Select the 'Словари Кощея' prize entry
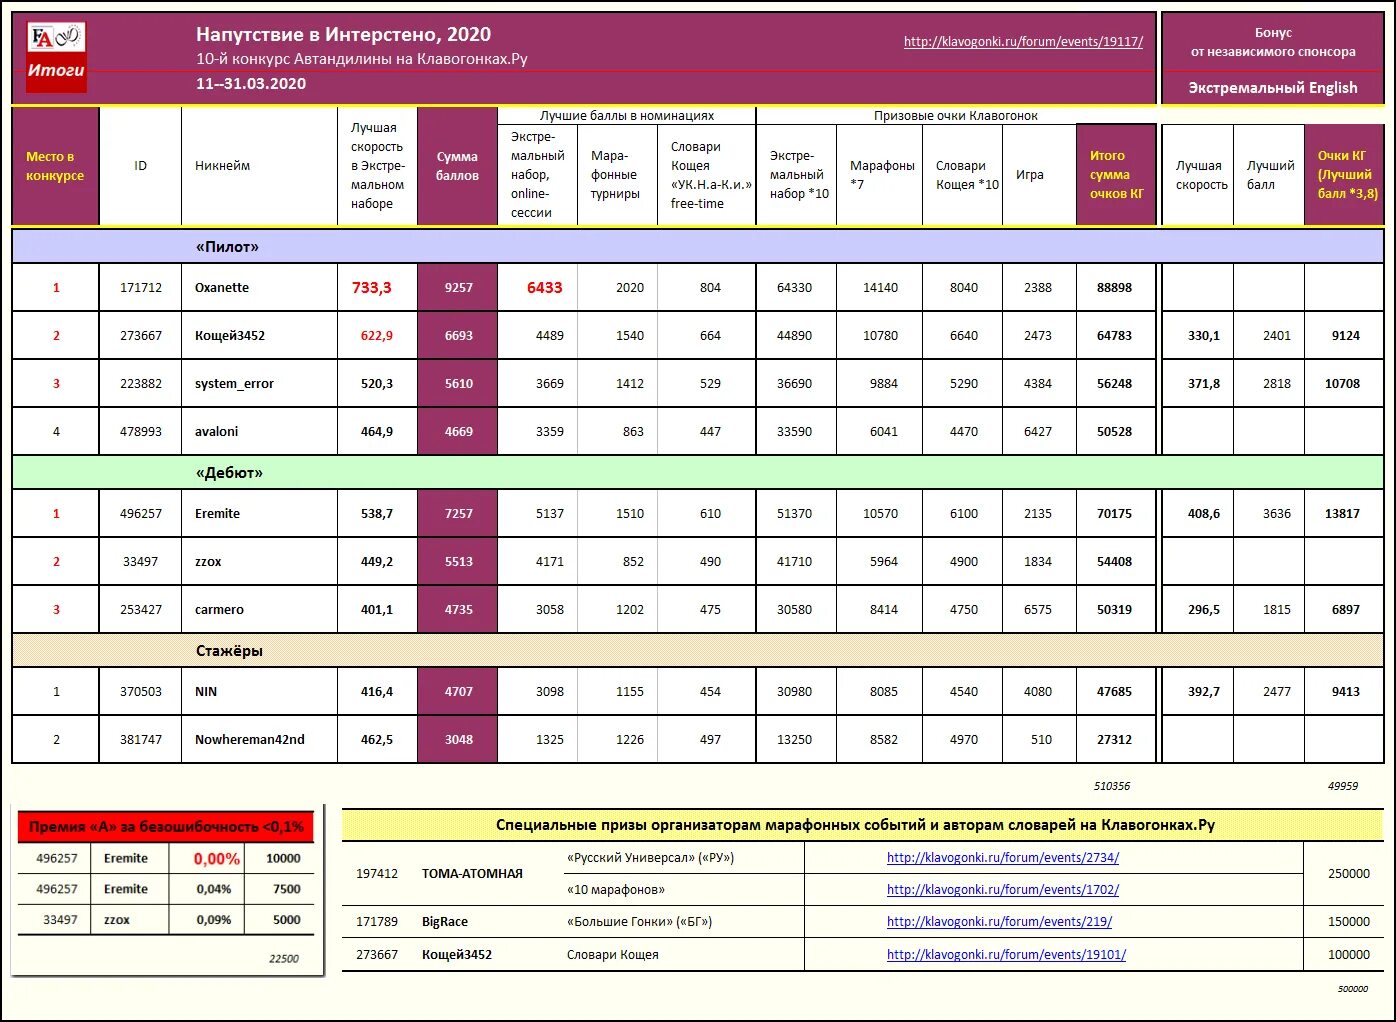The width and height of the screenshot is (1396, 1022). tap(613, 955)
